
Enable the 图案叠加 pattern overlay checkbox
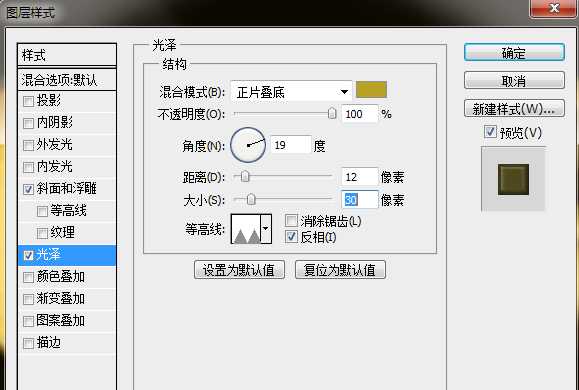[x=28, y=321]
